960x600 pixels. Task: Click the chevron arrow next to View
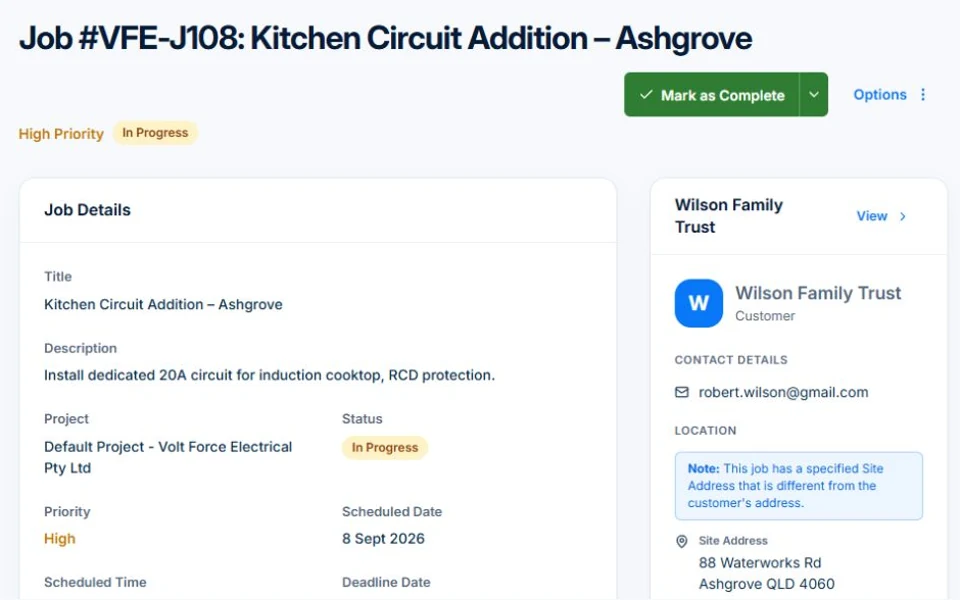pyautogui.click(x=902, y=216)
